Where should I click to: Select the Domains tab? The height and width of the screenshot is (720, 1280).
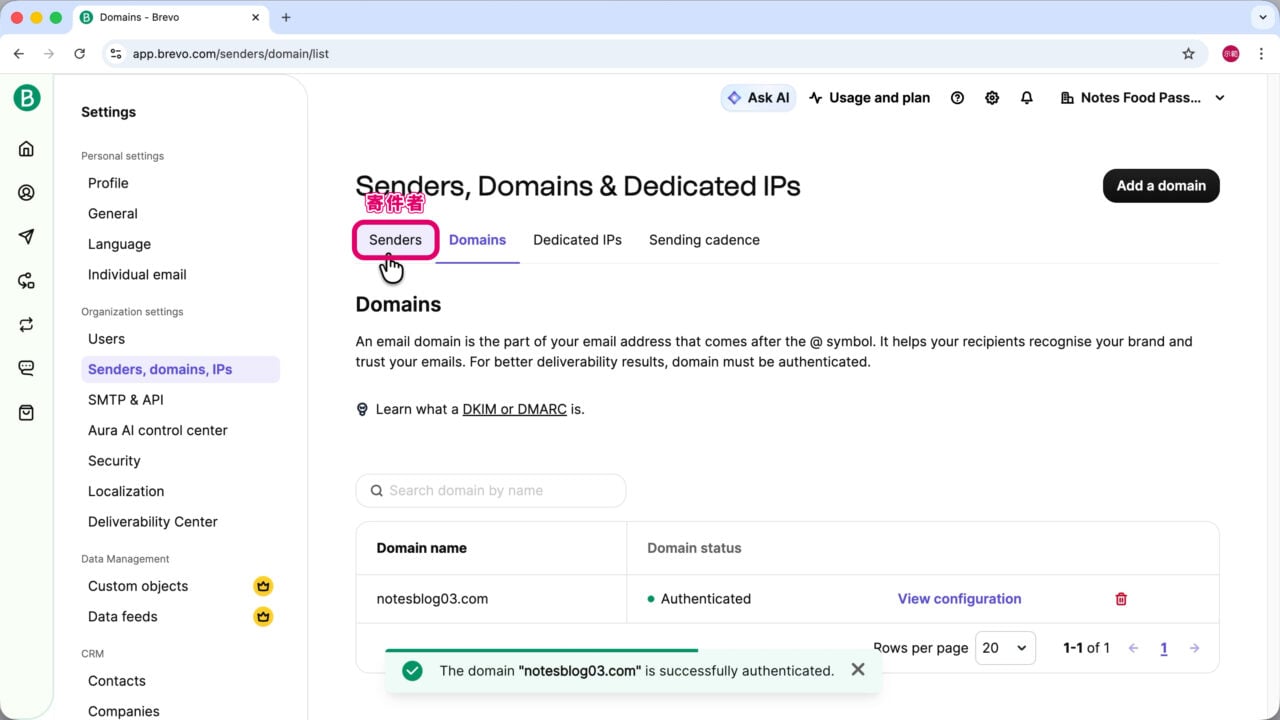(x=477, y=240)
